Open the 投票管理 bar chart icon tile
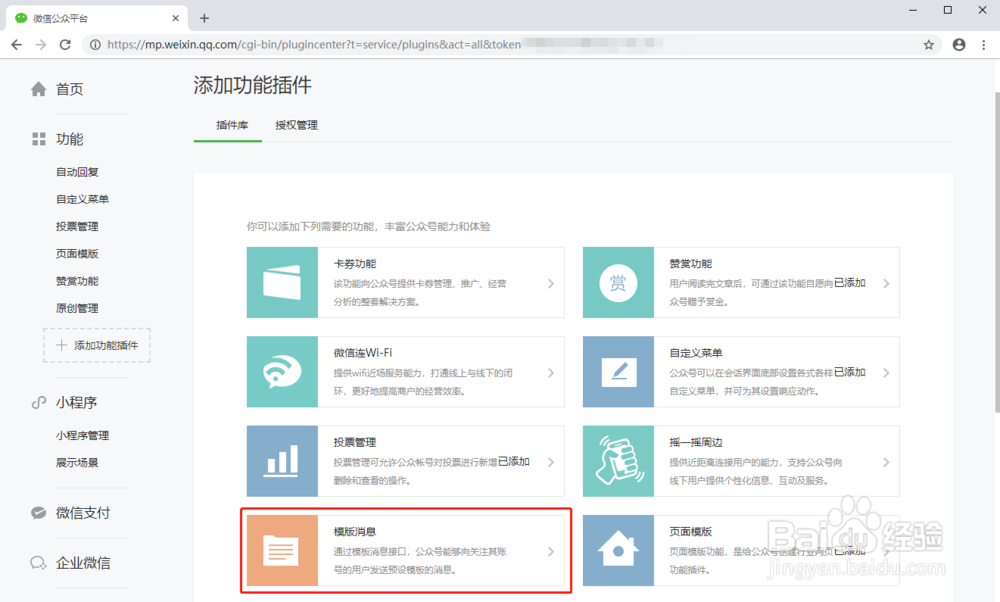This screenshot has width=1000, height=602. point(282,461)
